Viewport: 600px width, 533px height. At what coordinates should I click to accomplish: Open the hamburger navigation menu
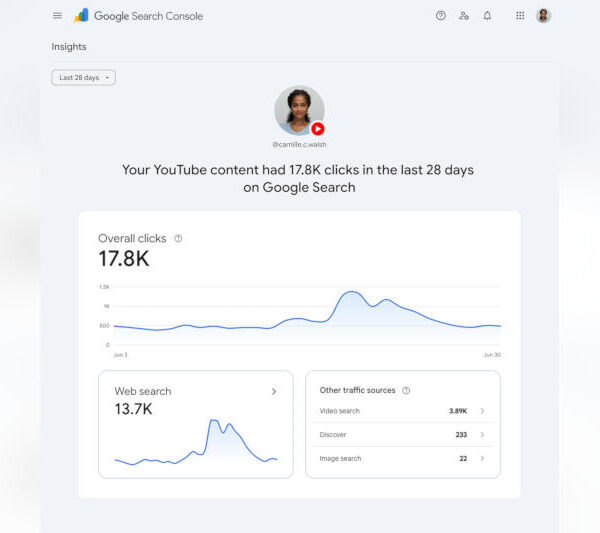click(57, 16)
